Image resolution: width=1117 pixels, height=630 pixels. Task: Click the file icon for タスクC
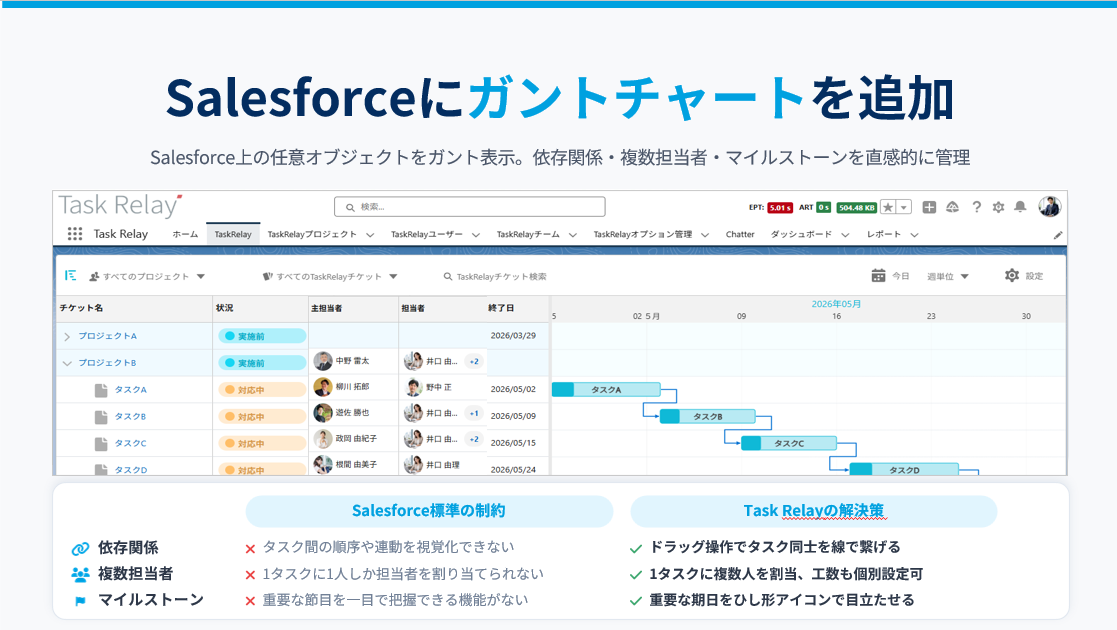pyautogui.click(x=101, y=443)
